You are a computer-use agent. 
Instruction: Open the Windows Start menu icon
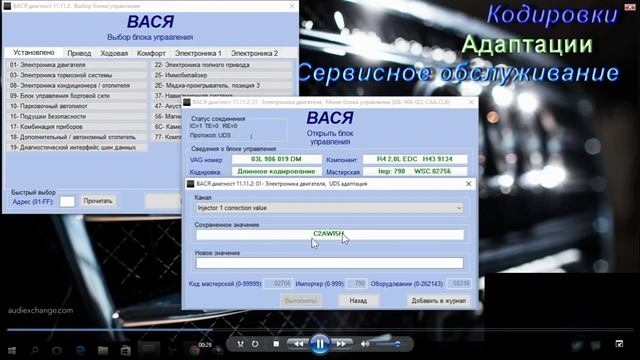(12, 350)
